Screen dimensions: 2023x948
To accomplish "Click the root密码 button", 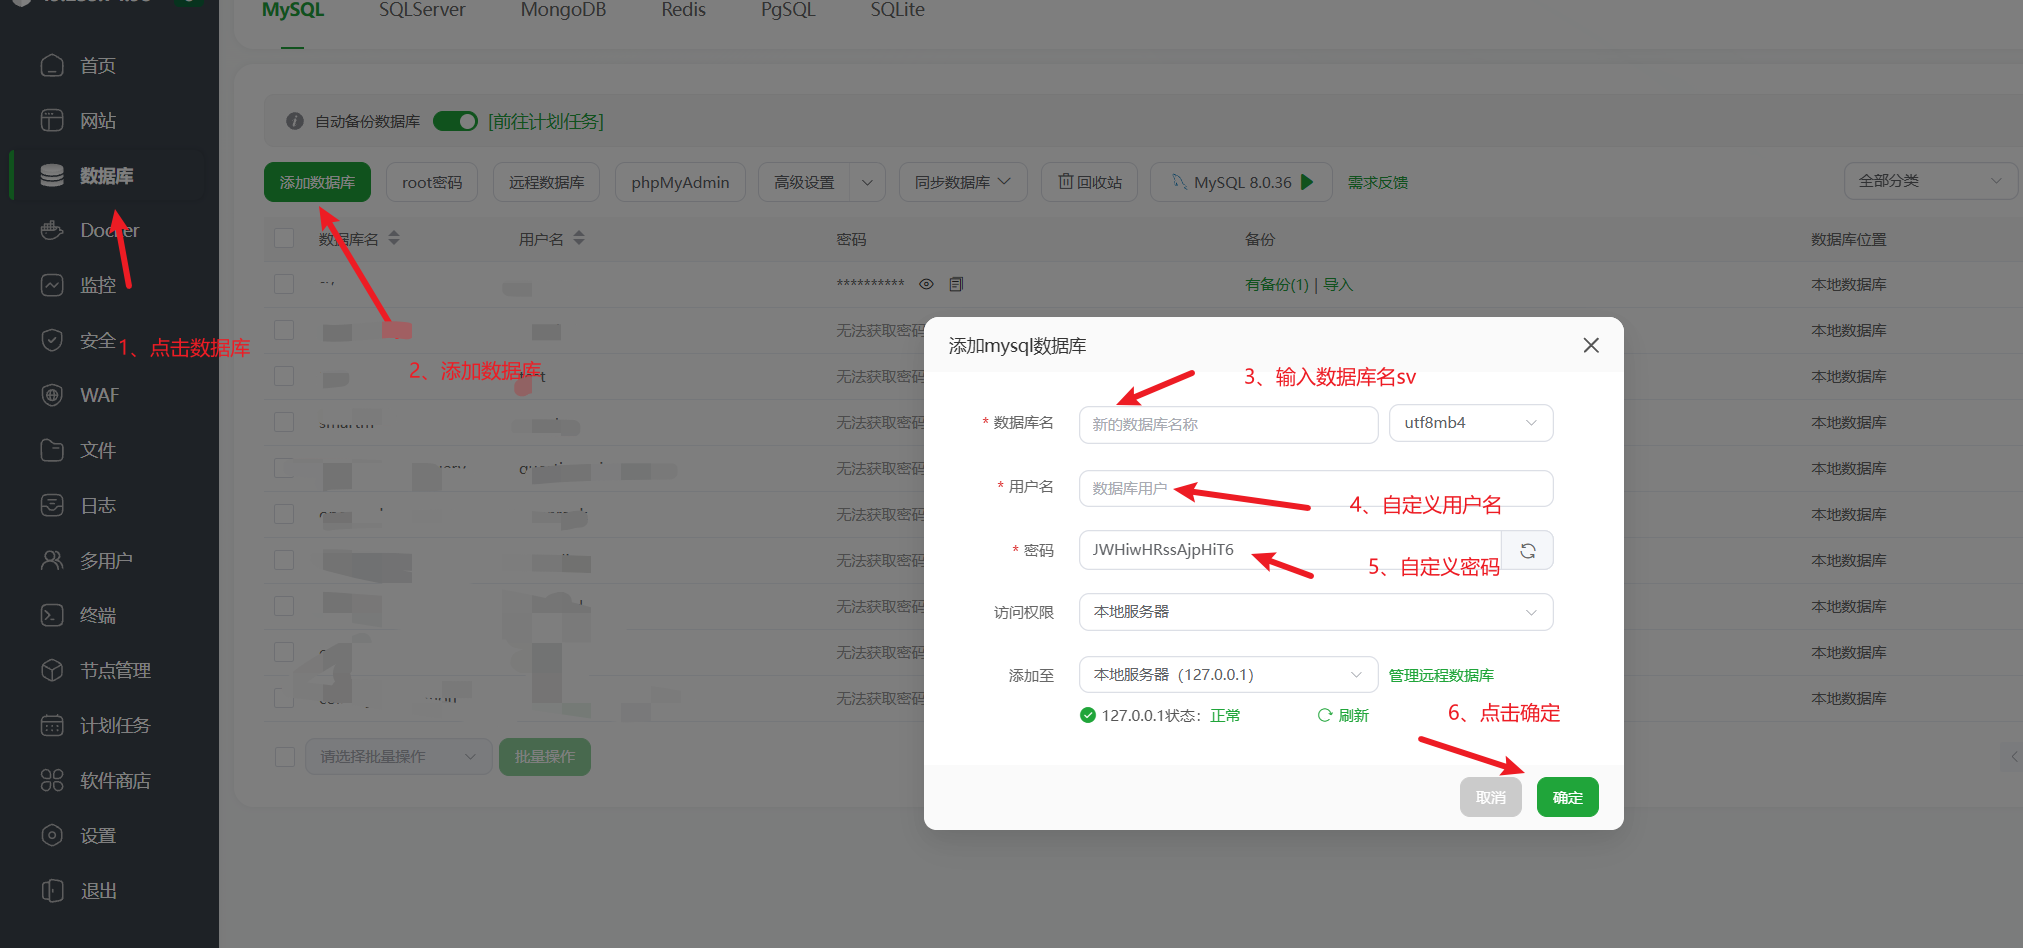I will 432,182.
